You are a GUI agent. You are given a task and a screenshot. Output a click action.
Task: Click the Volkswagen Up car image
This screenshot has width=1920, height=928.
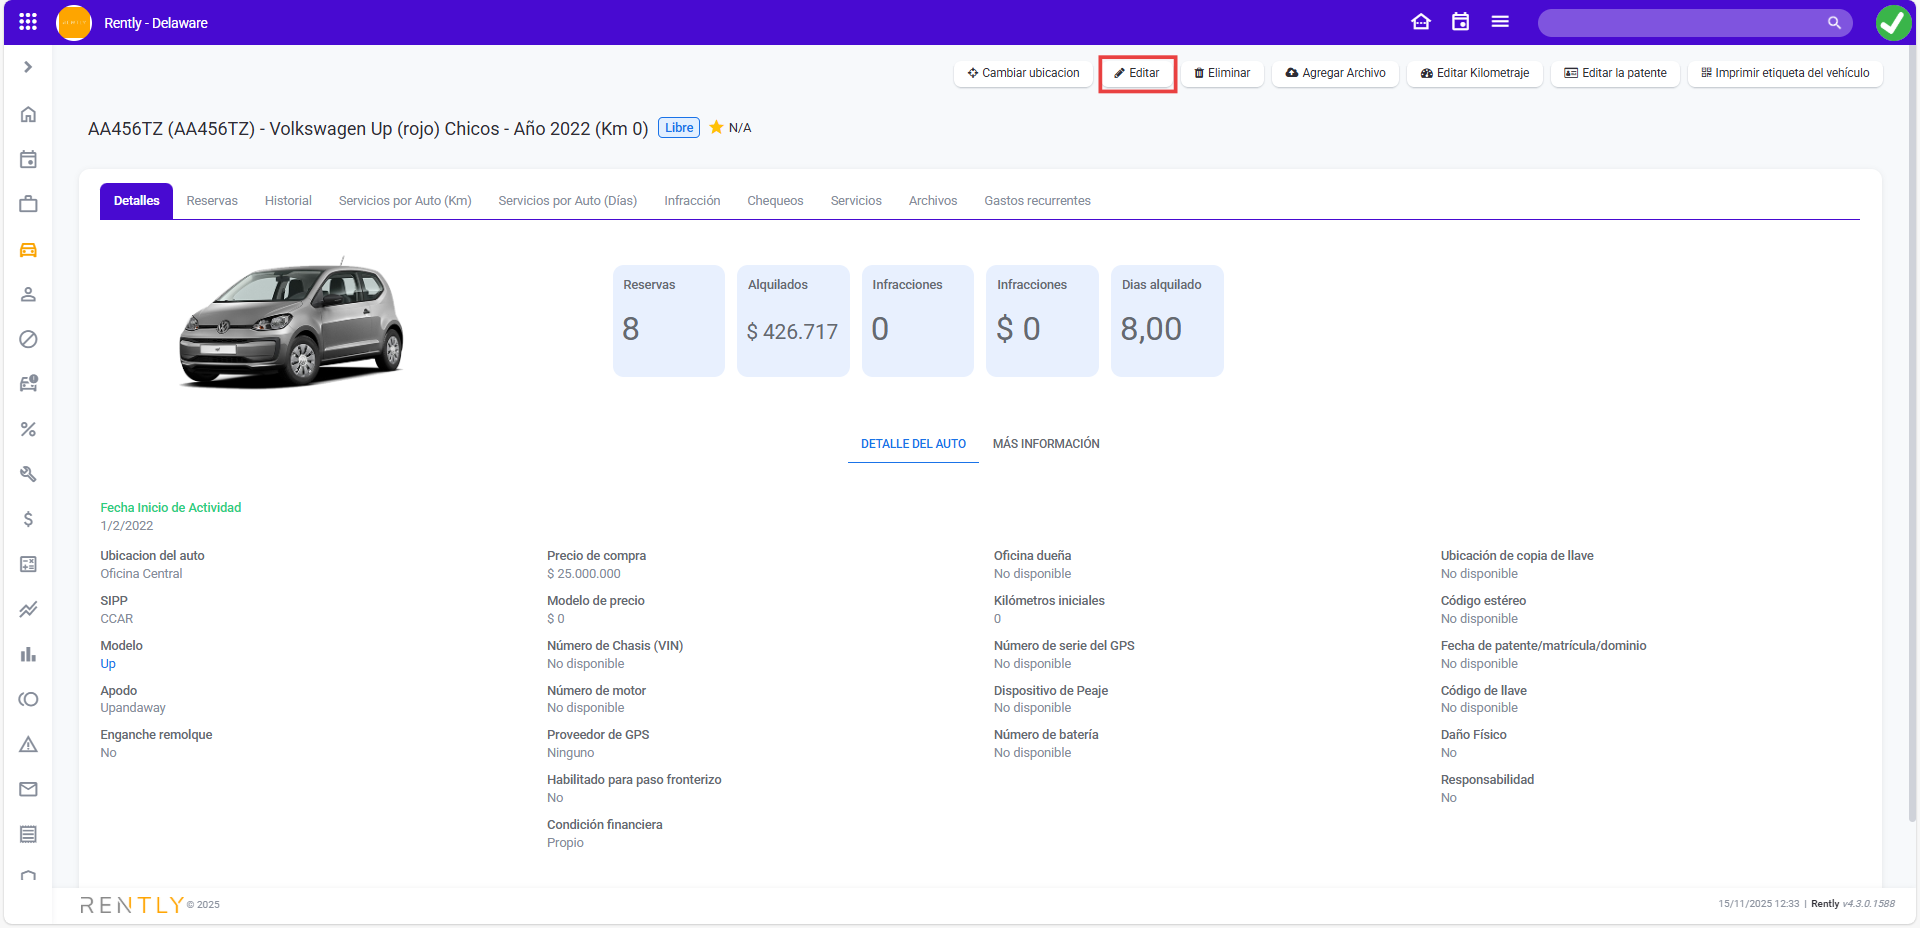291,324
